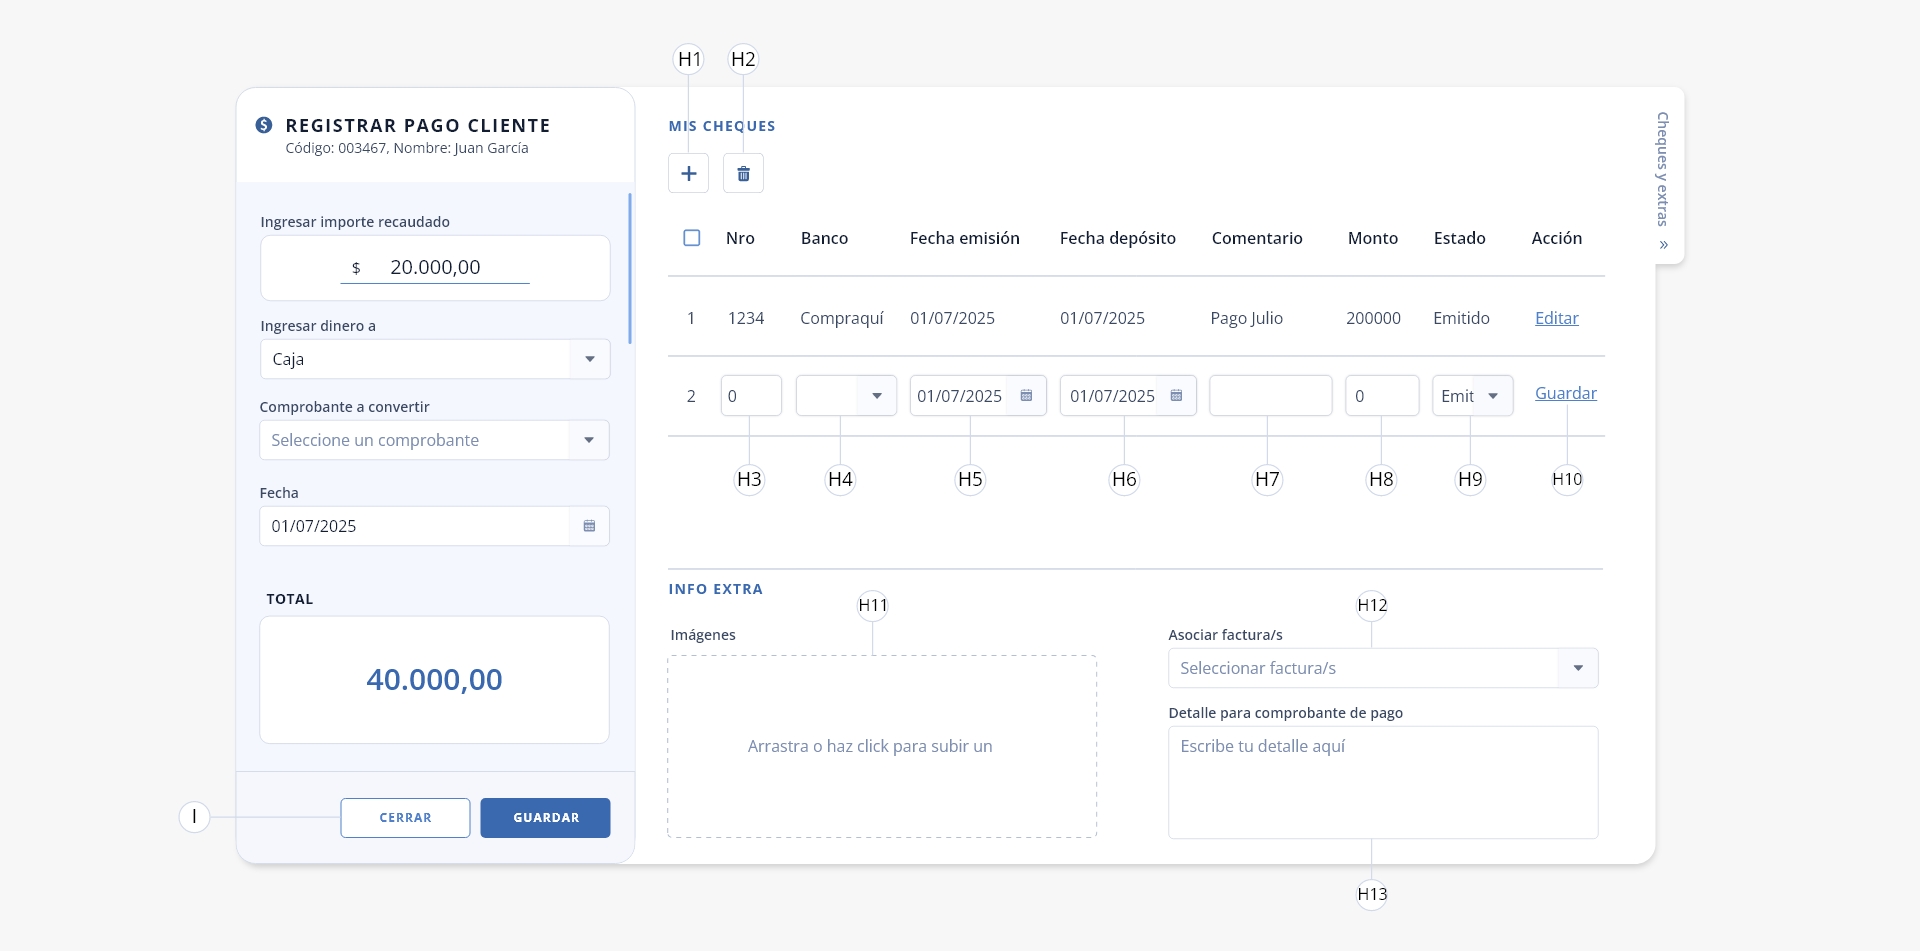Viewport: 1920px width, 951px height.
Task: Click the Pago Julio comment cell
Action: point(1246,318)
